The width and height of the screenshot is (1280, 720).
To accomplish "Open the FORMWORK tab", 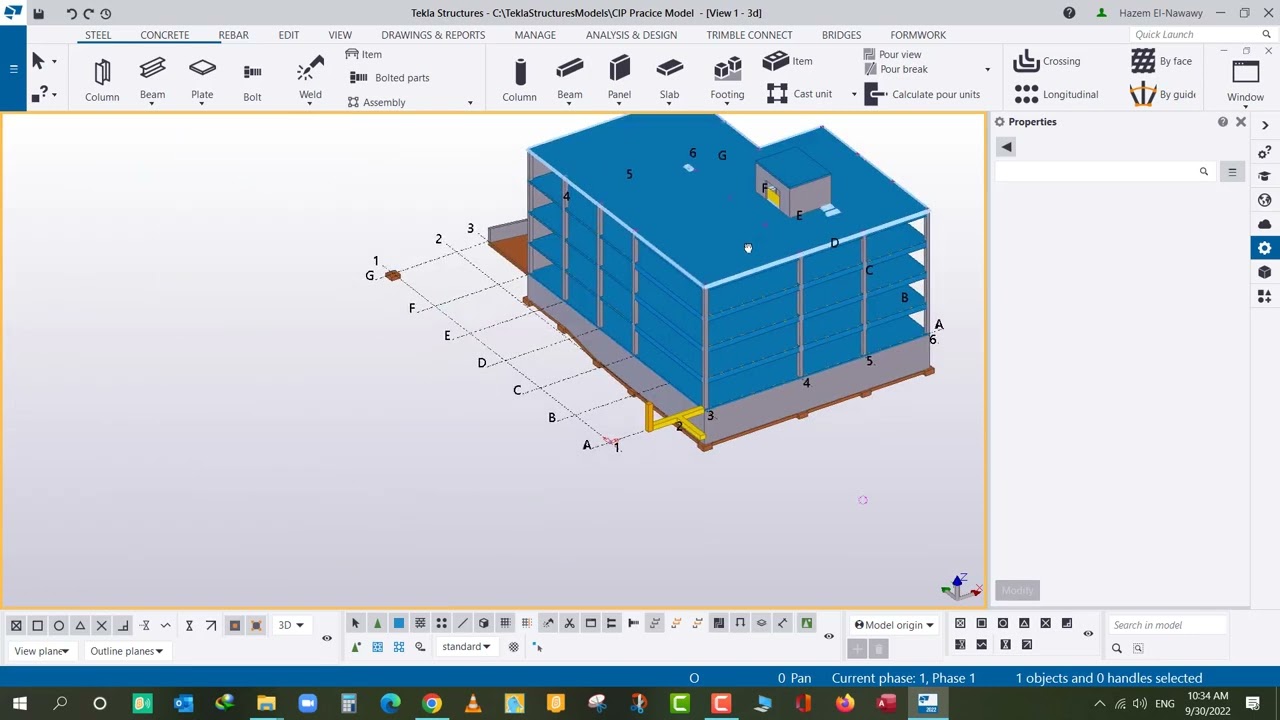I will pyautogui.click(x=918, y=35).
